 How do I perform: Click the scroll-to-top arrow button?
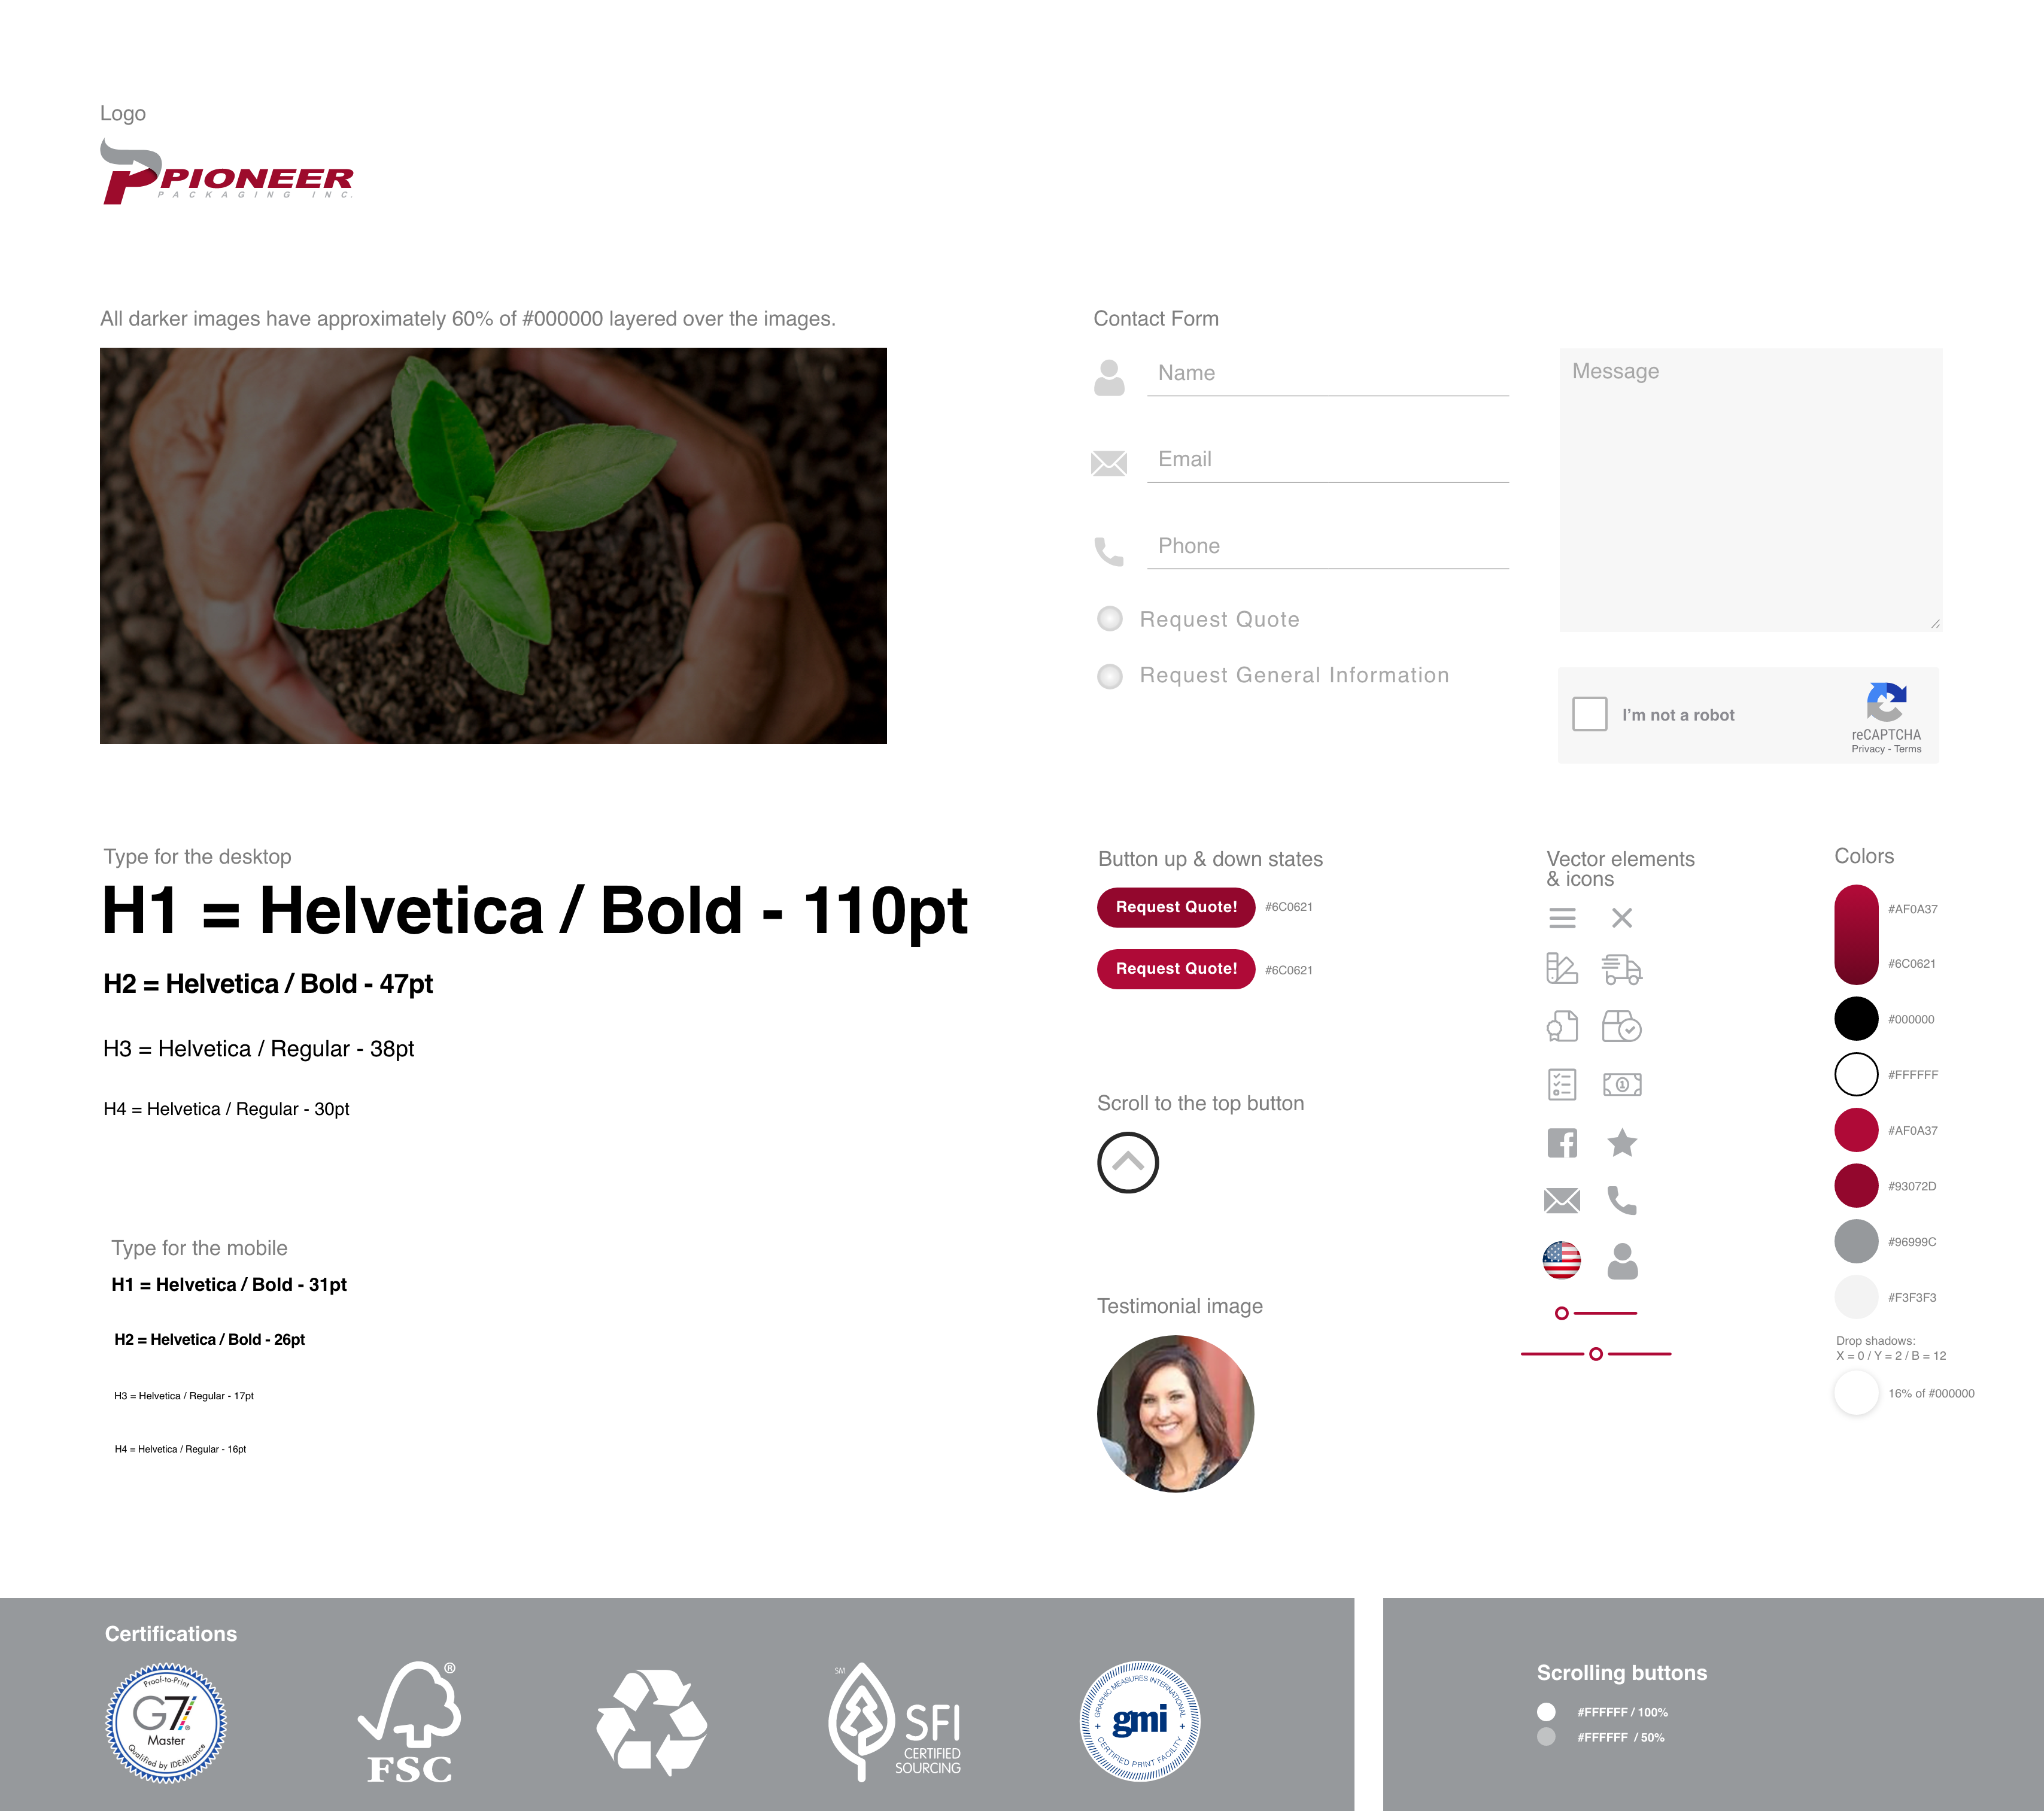pos(1126,1160)
